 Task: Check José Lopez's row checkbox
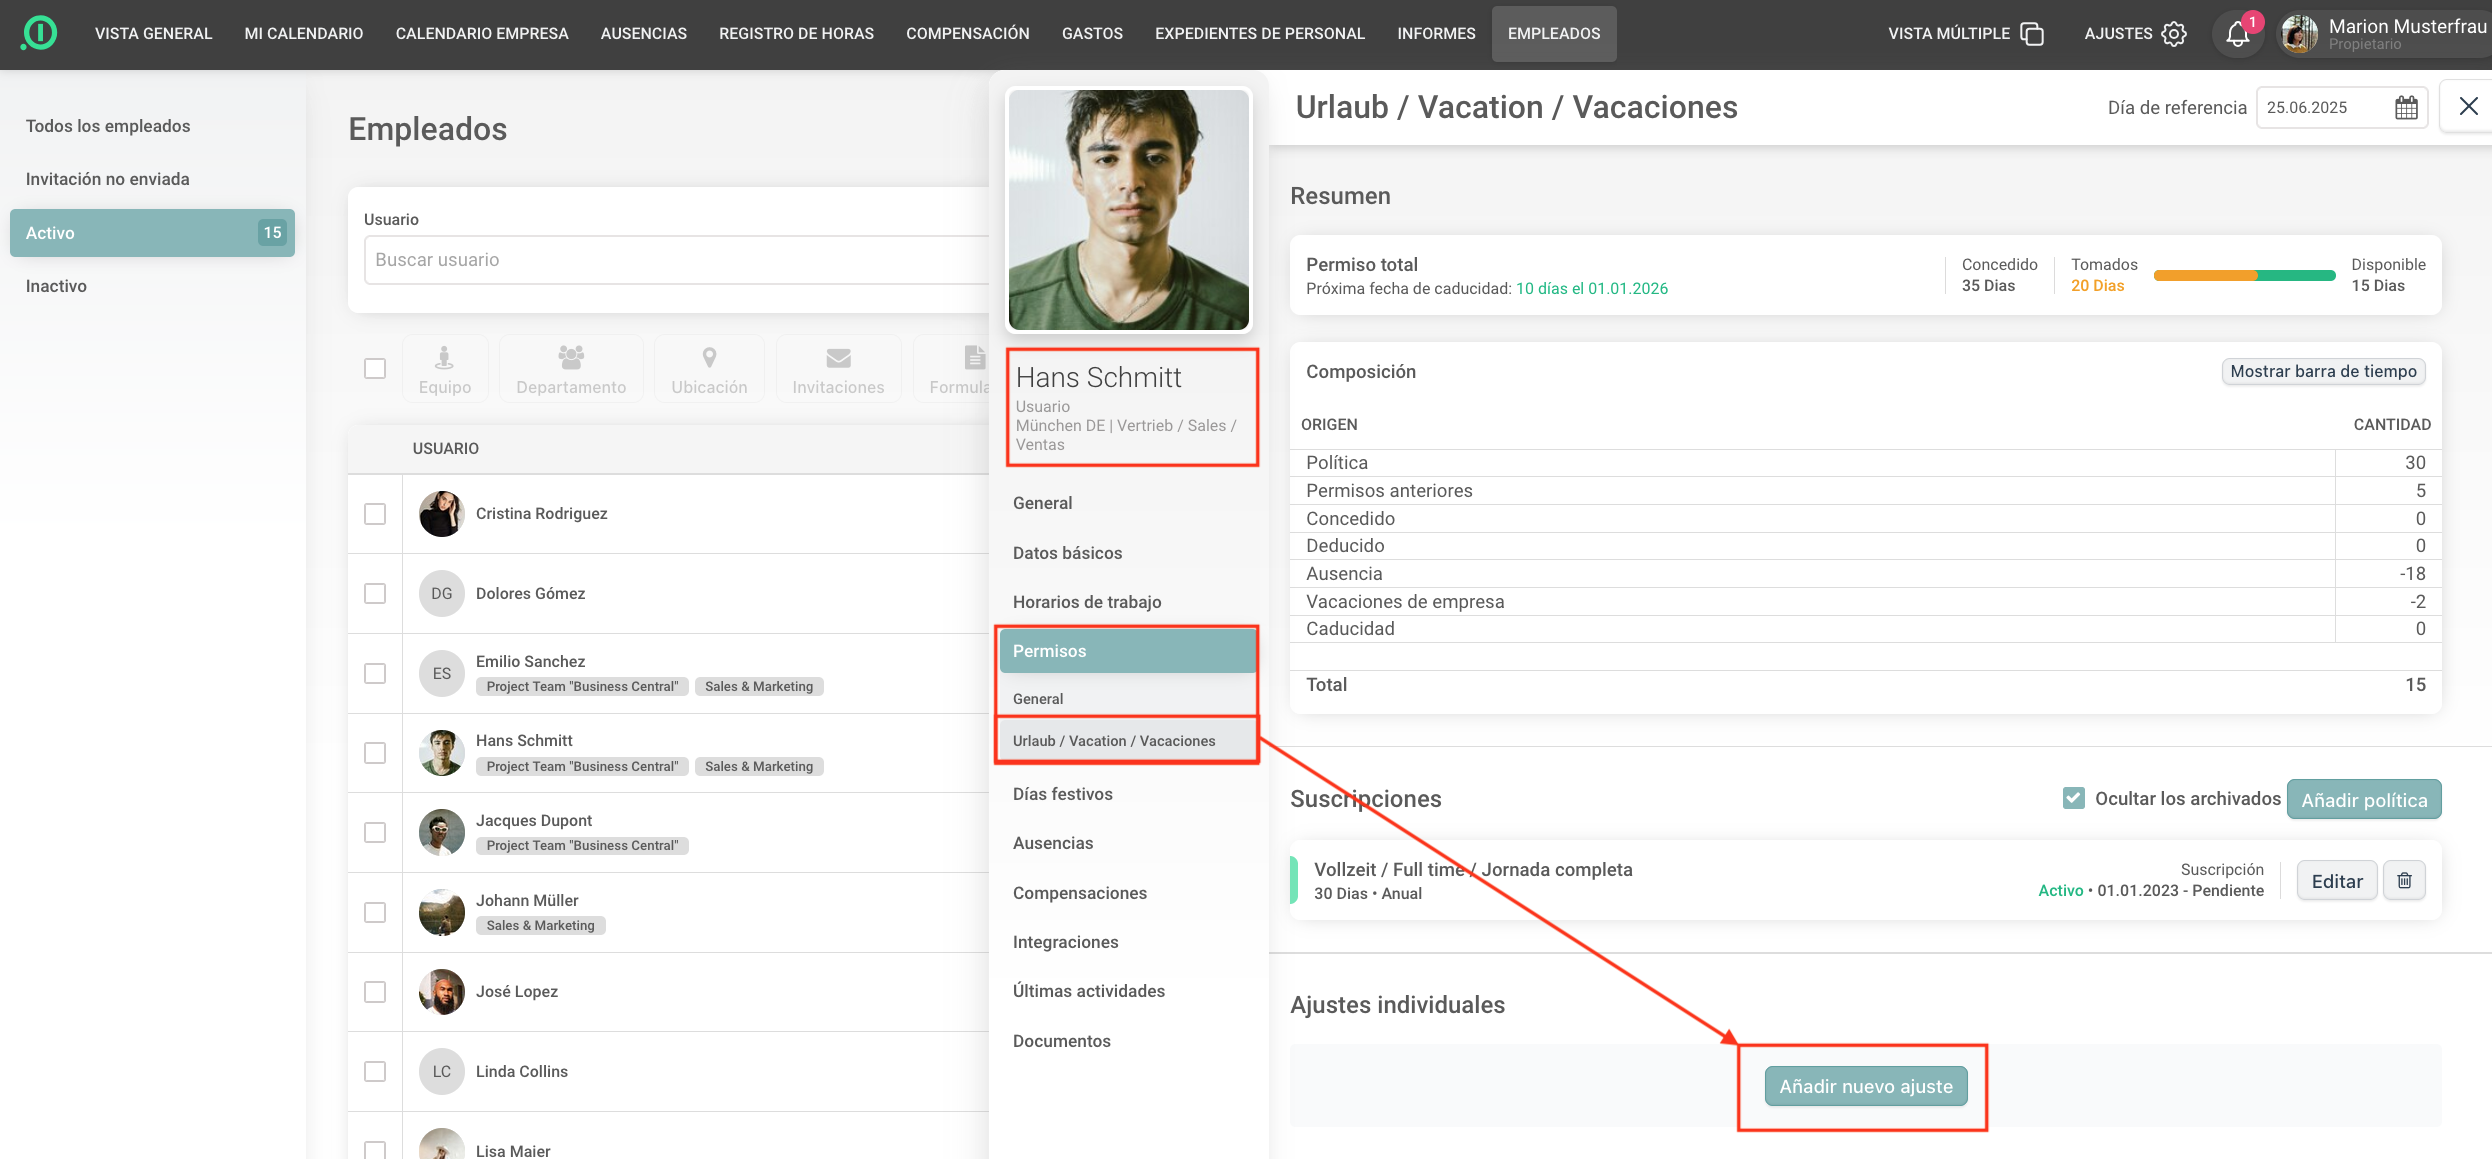(x=375, y=992)
